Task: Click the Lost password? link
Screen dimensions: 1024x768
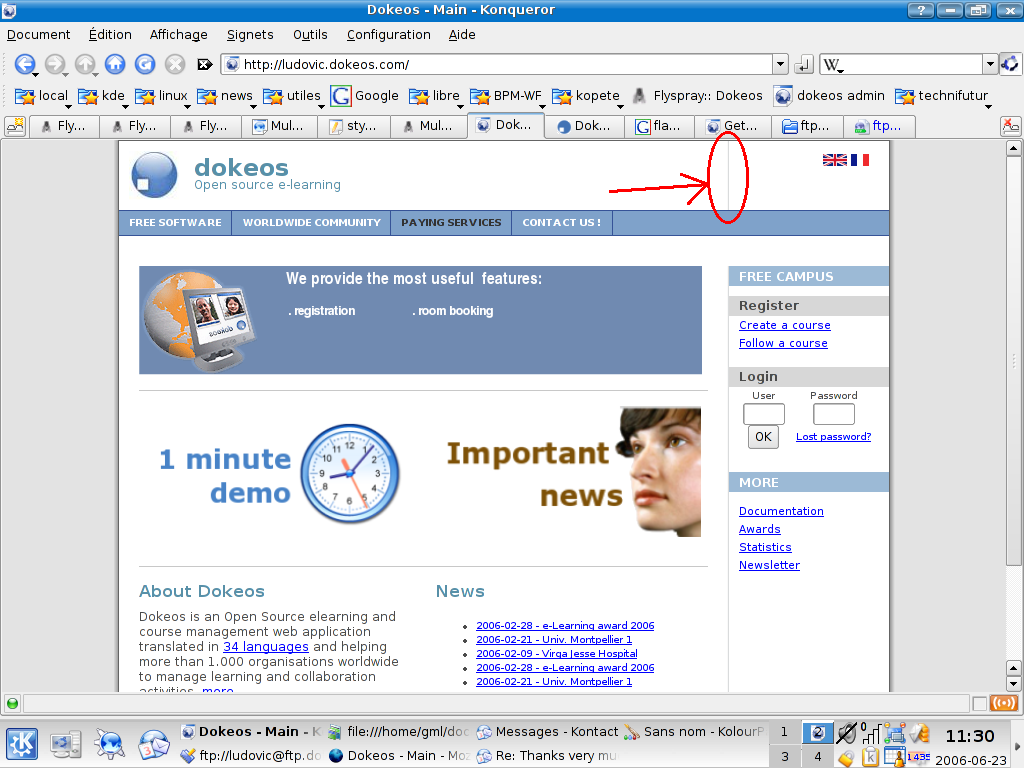Action: click(x=833, y=437)
